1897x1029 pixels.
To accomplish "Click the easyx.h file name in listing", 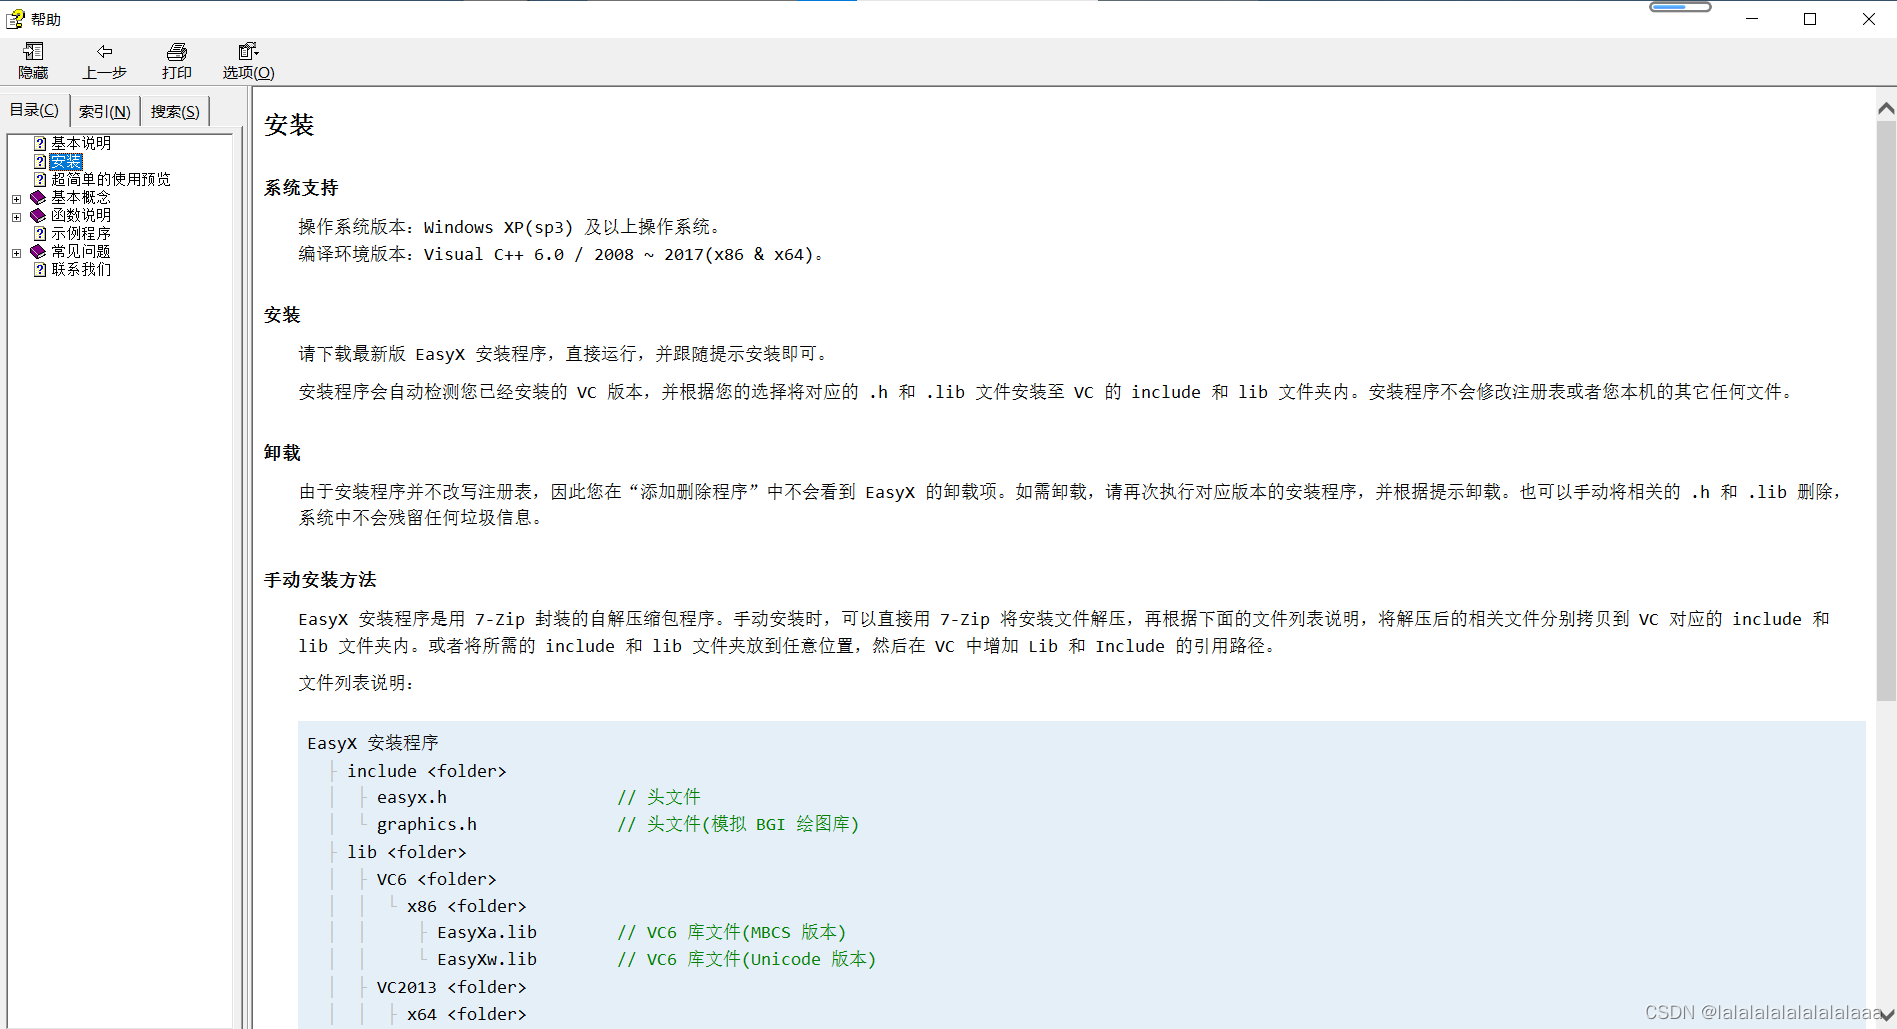I will pos(412,797).
